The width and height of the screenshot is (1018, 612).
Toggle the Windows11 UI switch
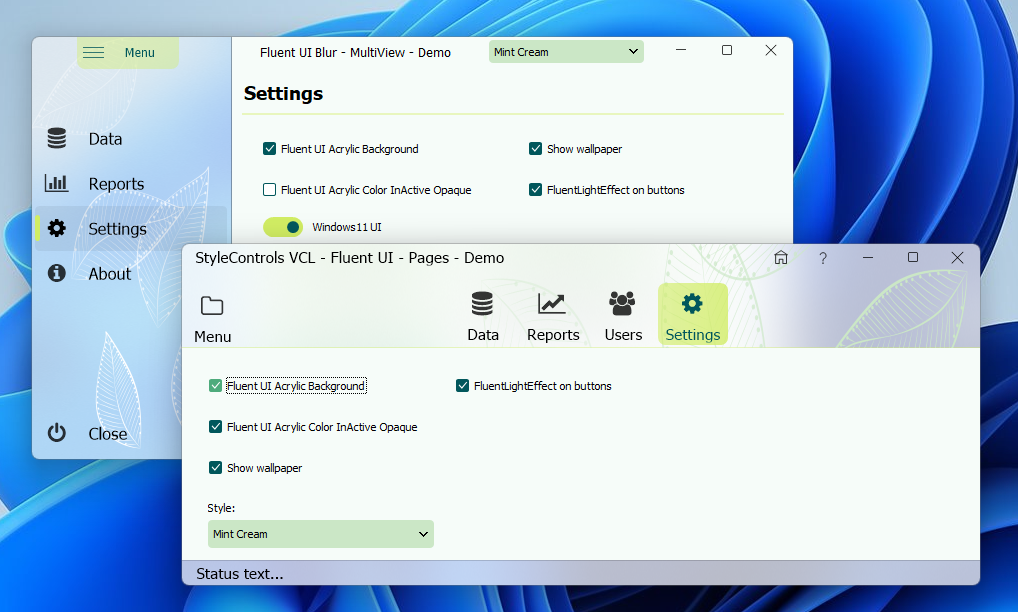coord(283,227)
